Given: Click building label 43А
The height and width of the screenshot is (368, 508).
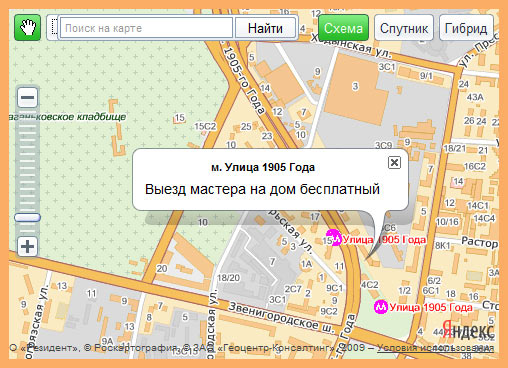Looking at the screenshot, I should 475,97.
